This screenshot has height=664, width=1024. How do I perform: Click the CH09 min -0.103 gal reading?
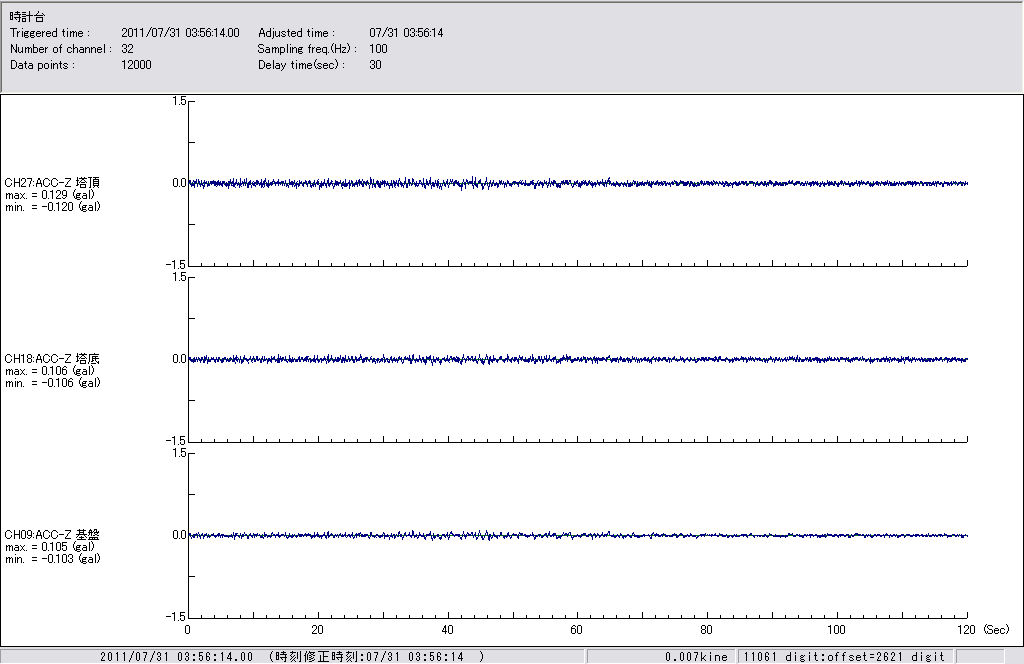click(x=52, y=559)
